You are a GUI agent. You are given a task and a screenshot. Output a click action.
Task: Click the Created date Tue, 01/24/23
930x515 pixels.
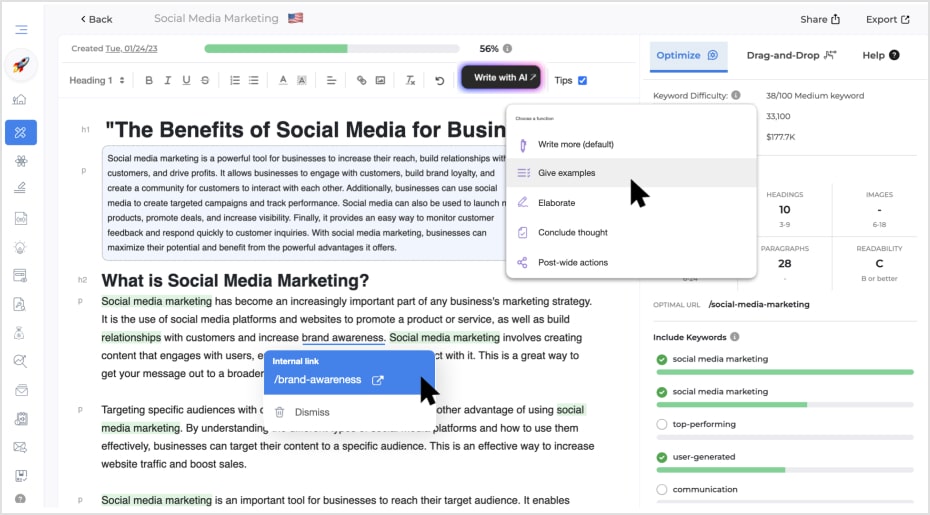(131, 49)
